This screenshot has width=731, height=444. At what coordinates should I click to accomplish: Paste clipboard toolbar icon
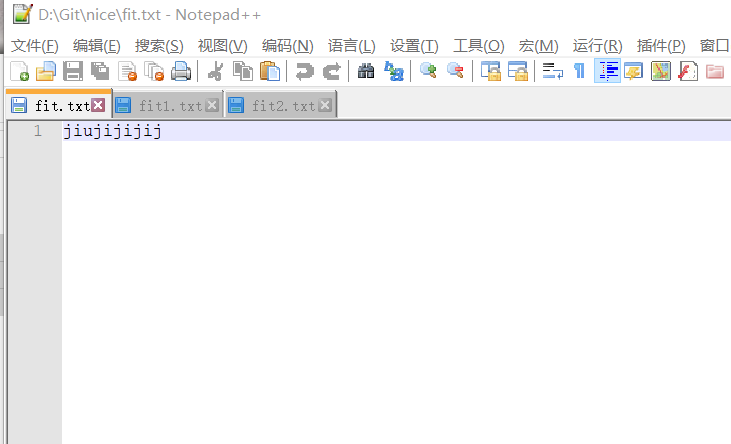tap(269, 71)
